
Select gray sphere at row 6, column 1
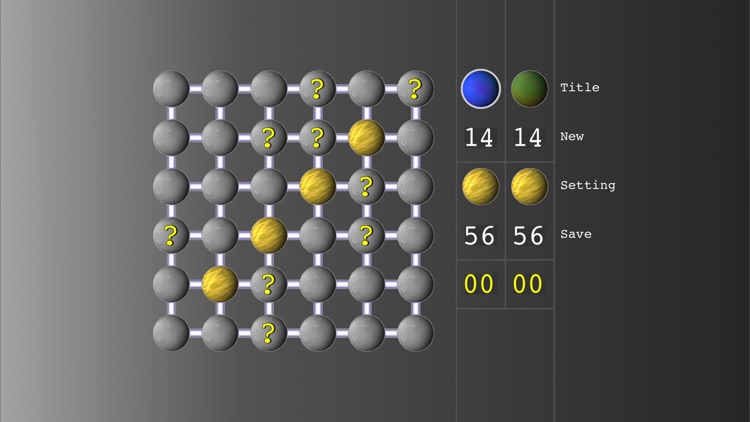tap(171, 333)
